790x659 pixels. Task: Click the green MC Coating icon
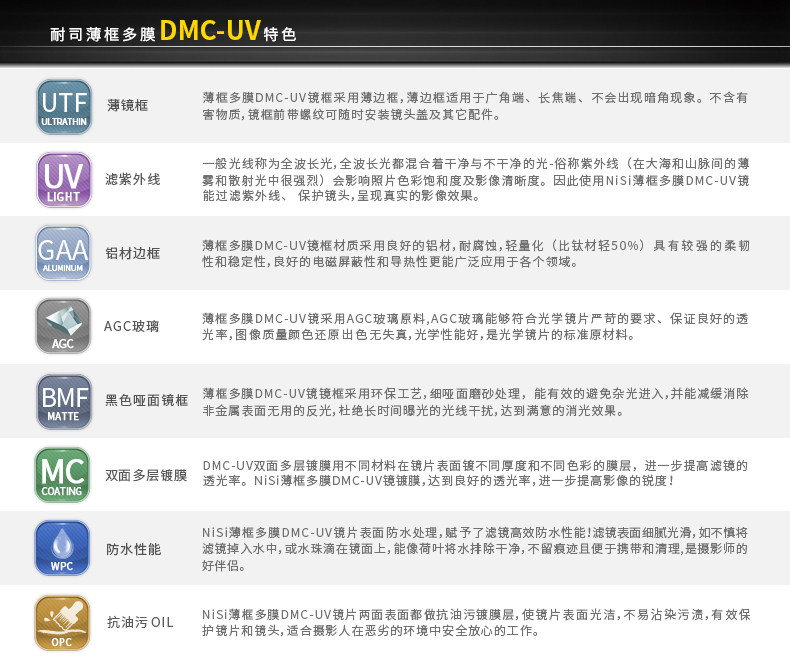62,475
